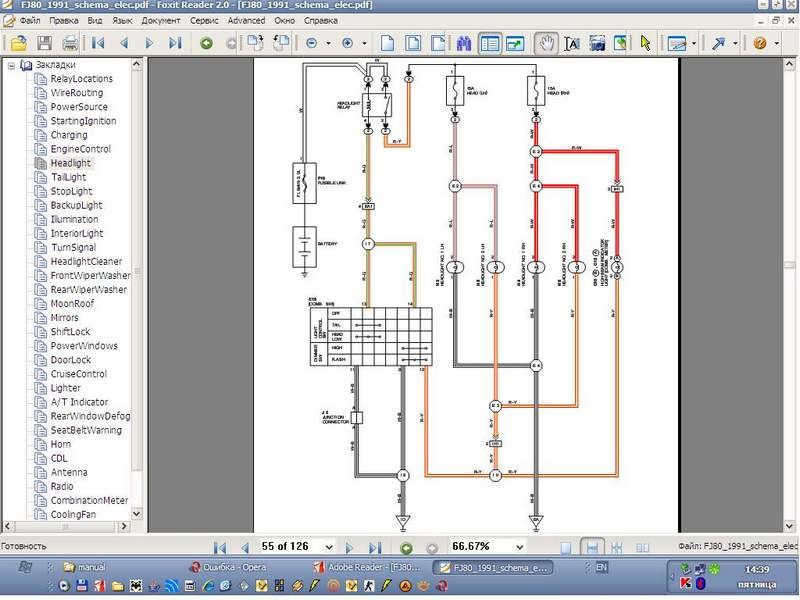The width and height of the screenshot is (800, 600).
Task: Select the yellow arrow annotation selection tool
Action: point(645,43)
